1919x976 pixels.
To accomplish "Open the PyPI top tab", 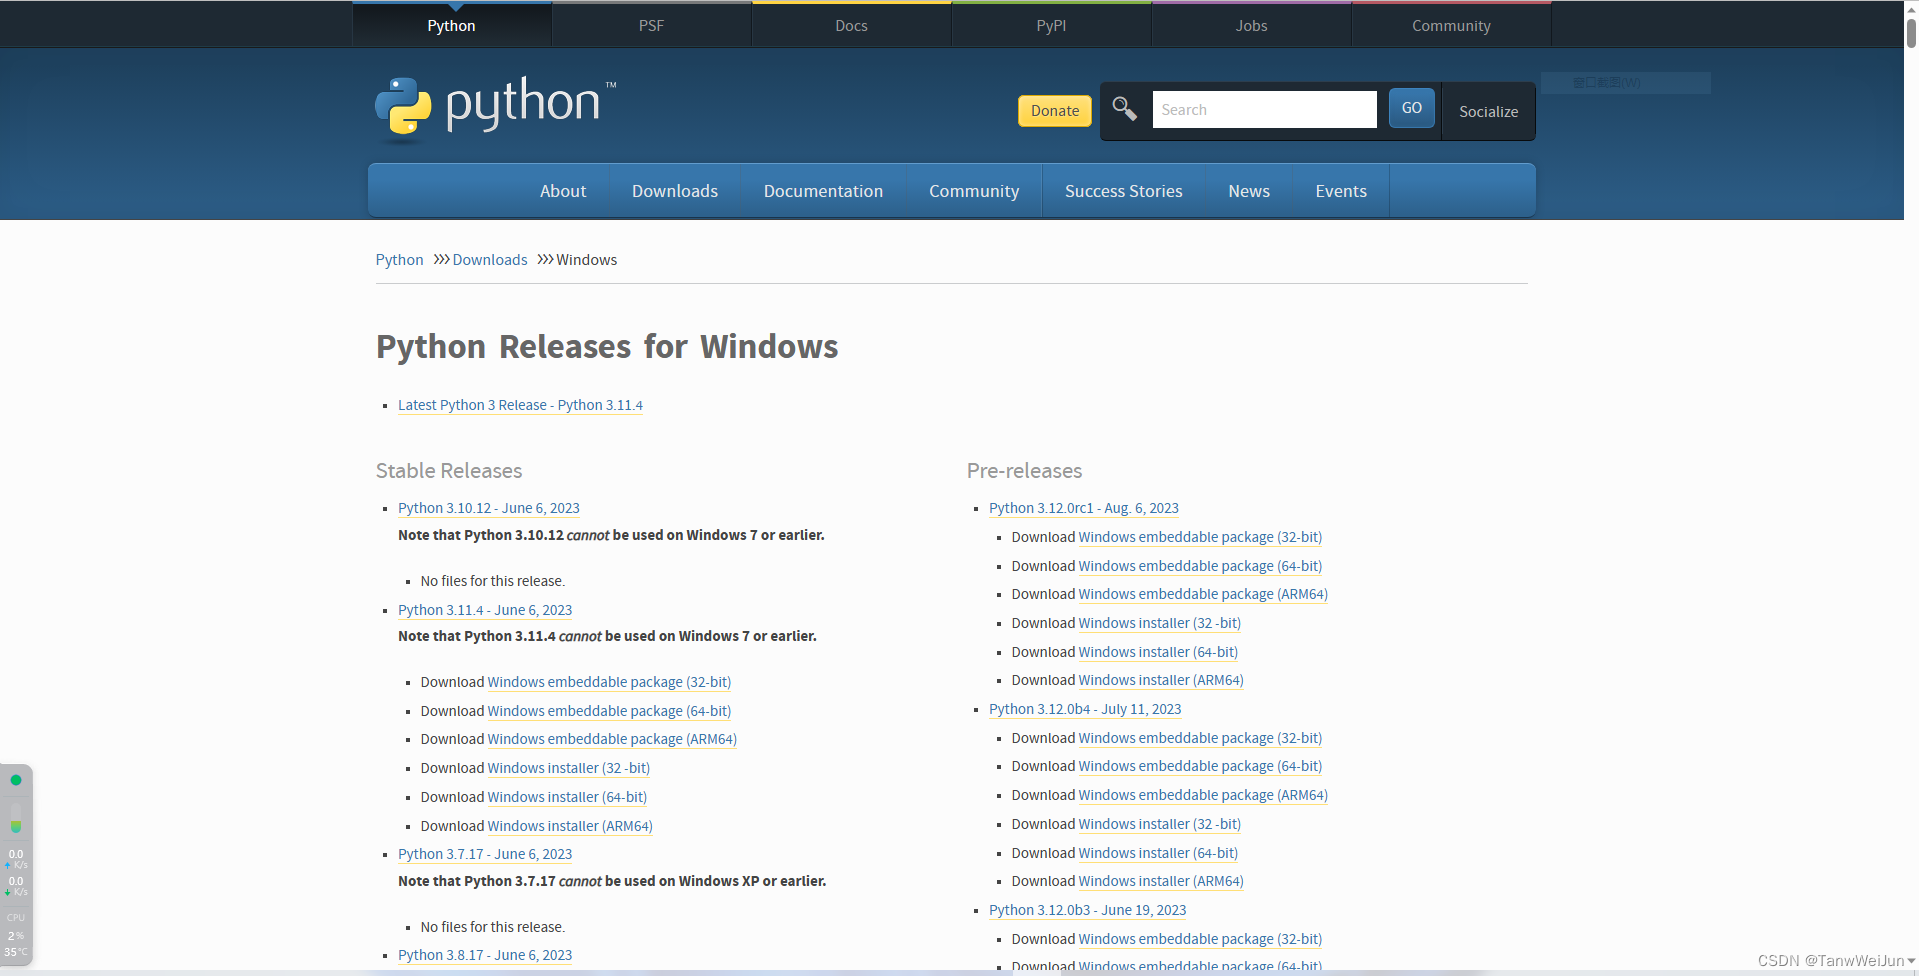I will click(x=1051, y=26).
